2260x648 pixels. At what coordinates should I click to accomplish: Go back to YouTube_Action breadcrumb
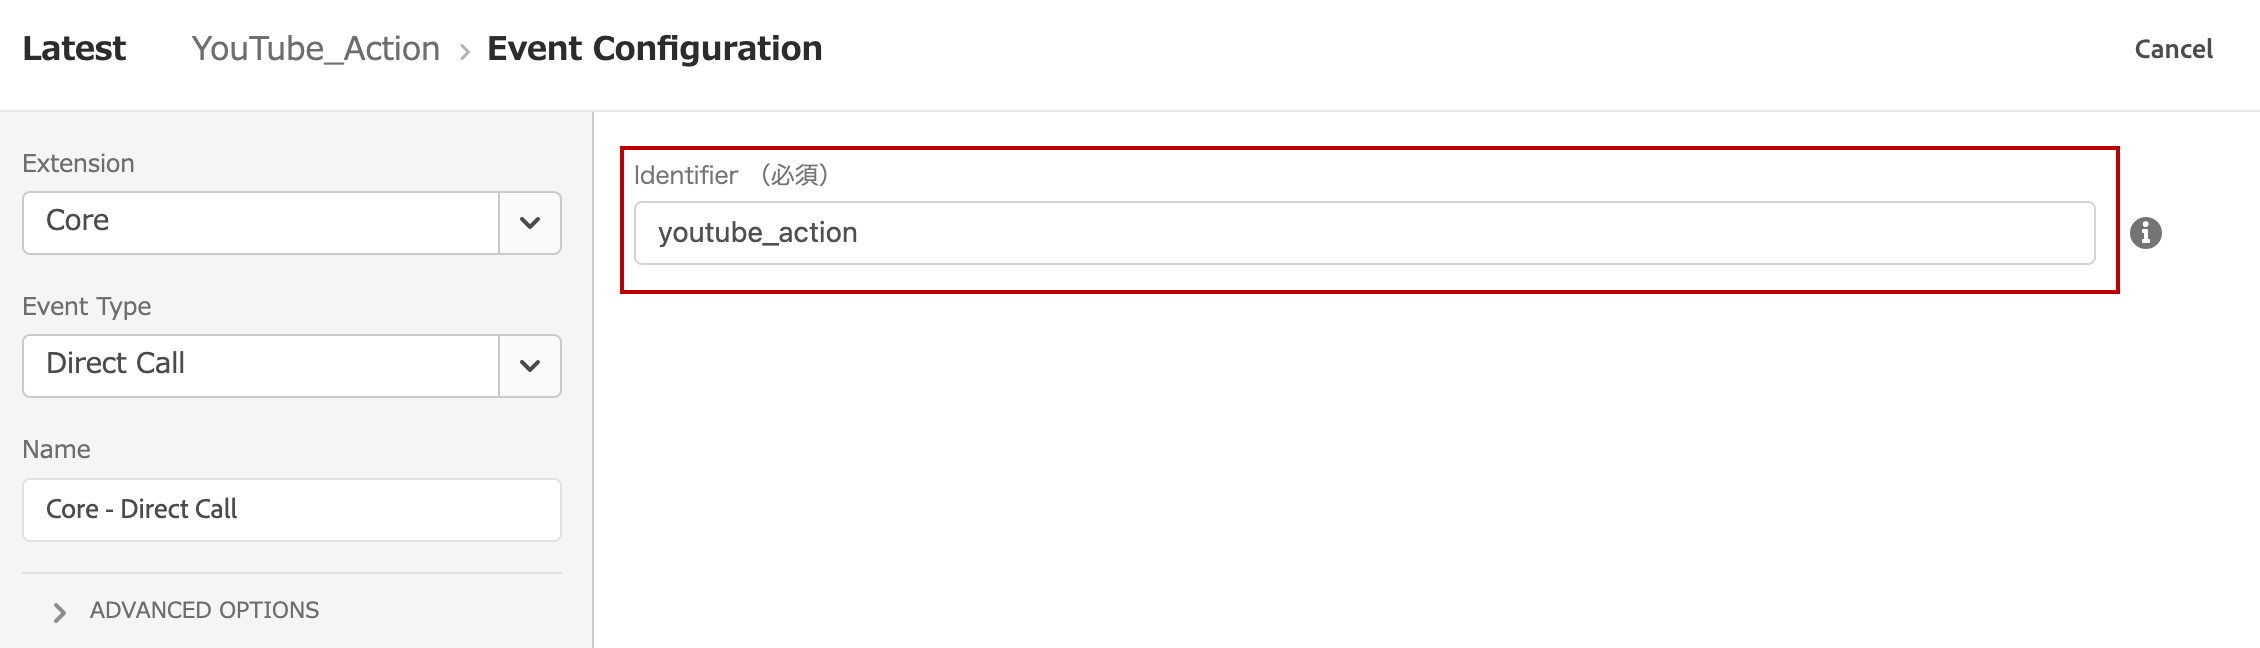[316, 49]
